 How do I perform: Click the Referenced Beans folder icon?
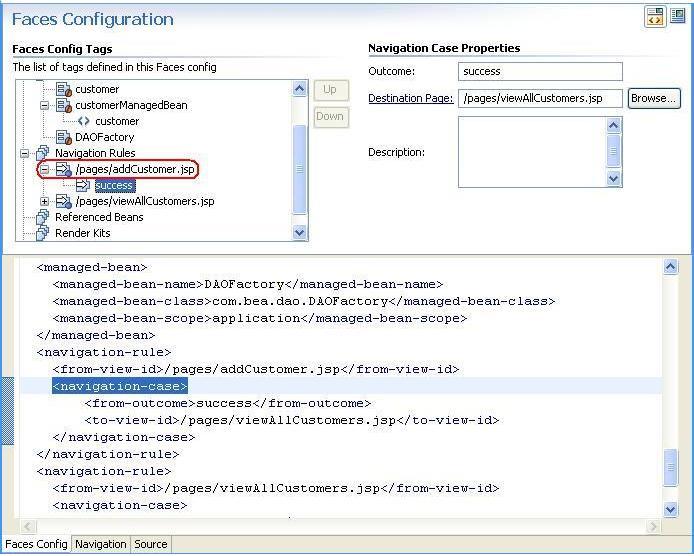(x=42, y=217)
